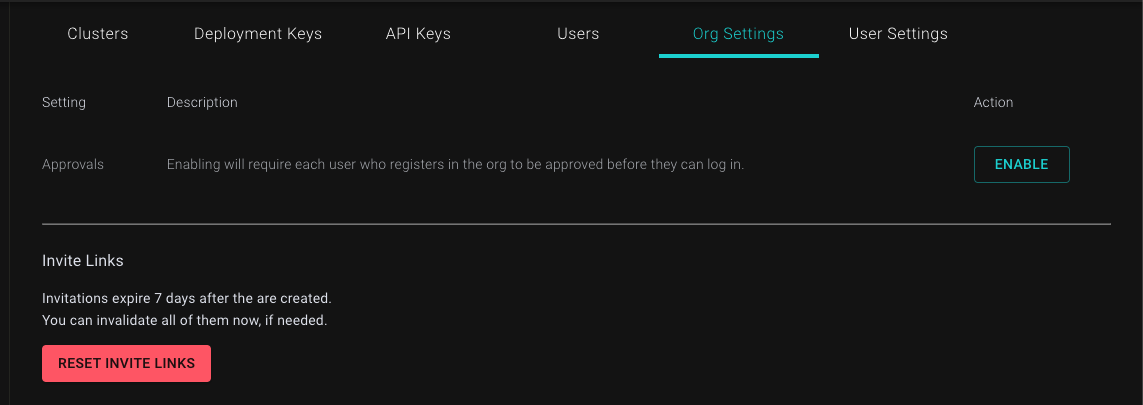Click the vertical border at the panel's left edge
Screen dimensions: 1143x405
click(x=10, y=200)
